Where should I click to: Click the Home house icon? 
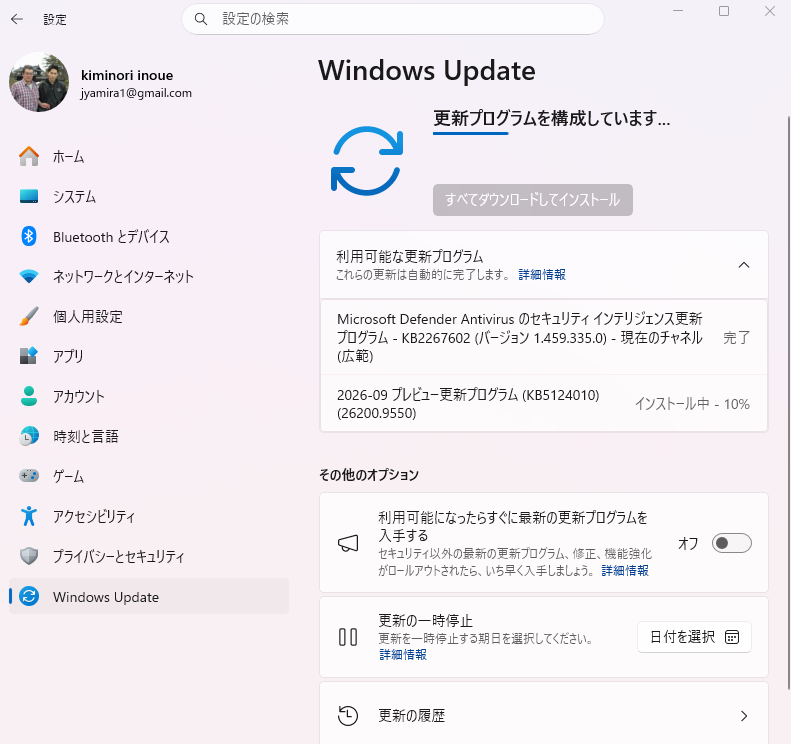29,156
